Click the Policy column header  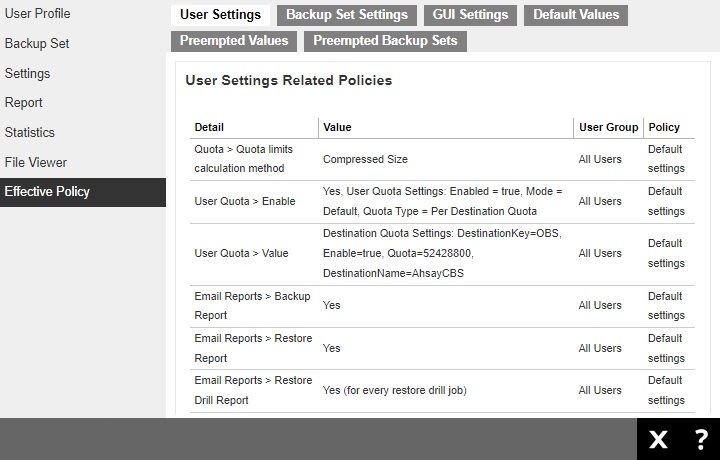(x=664, y=127)
